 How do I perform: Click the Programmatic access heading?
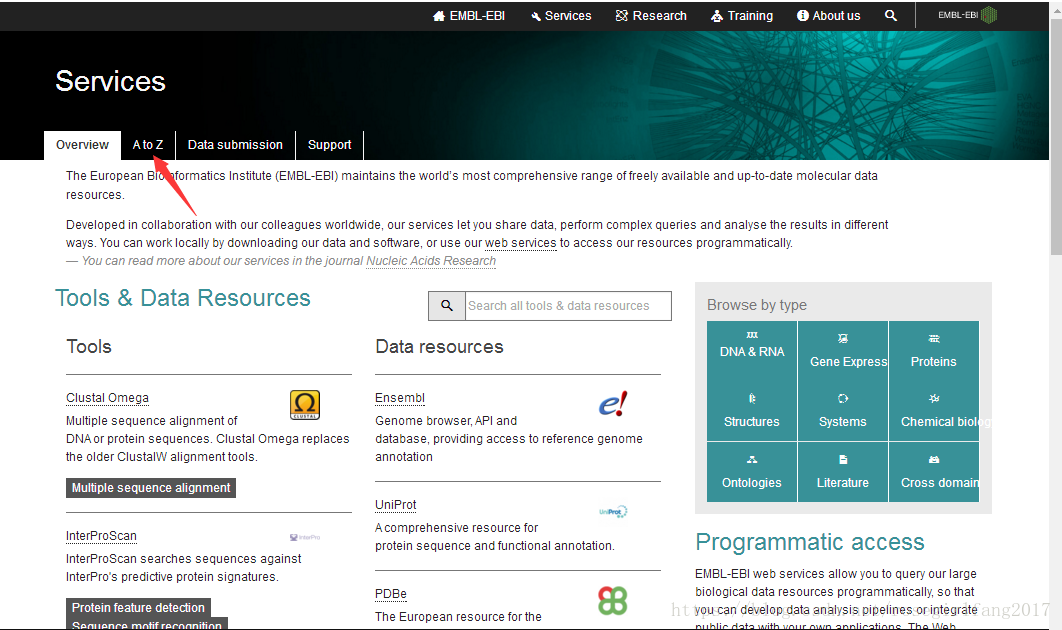pos(809,542)
